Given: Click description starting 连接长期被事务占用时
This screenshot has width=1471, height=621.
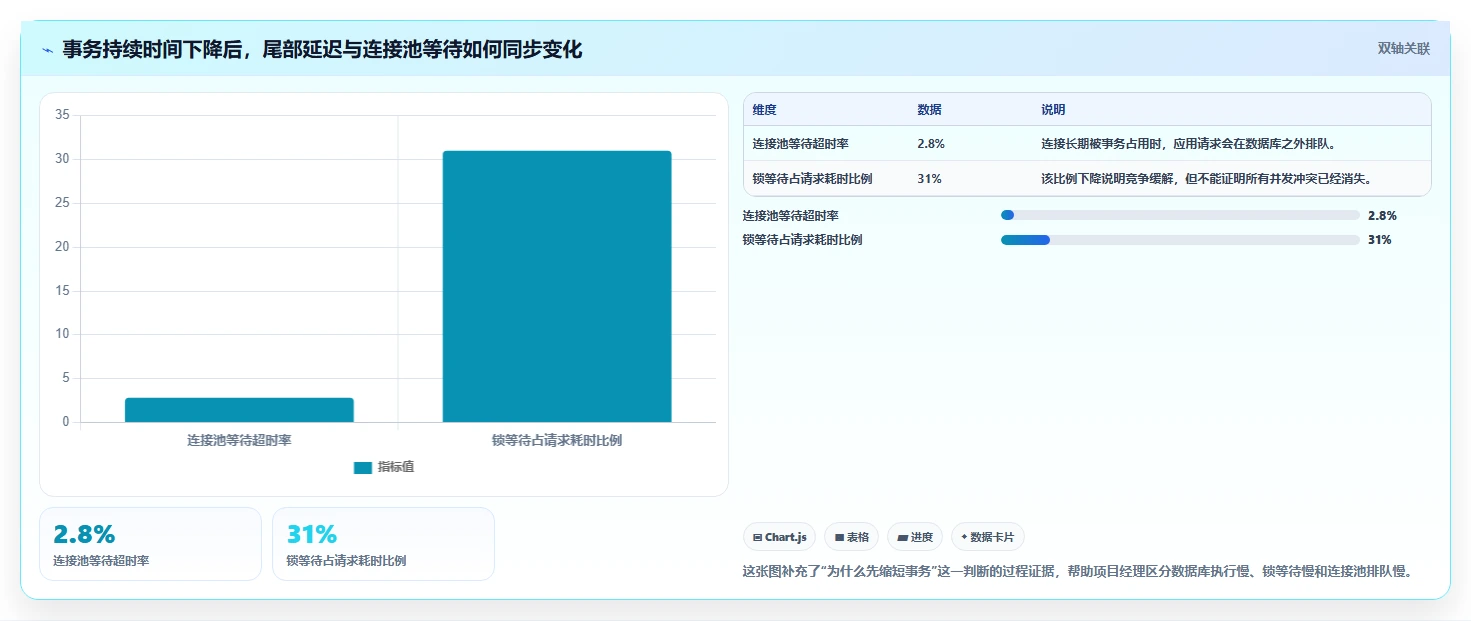Looking at the screenshot, I should (1189, 144).
